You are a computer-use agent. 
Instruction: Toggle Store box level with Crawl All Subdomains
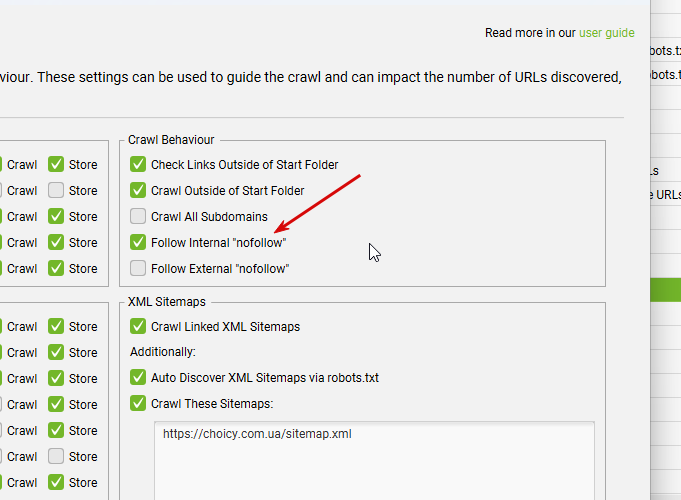(56, 217)
